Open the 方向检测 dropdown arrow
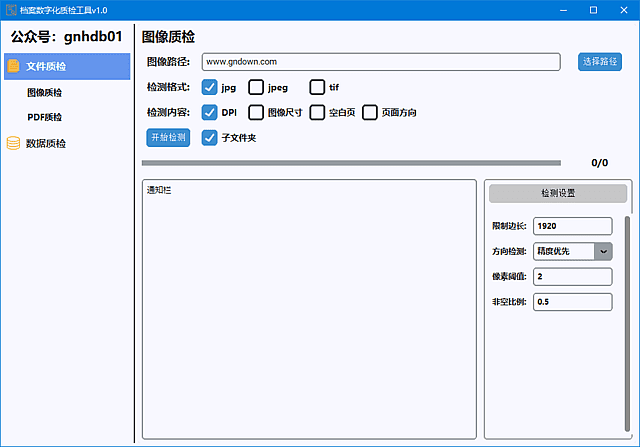Viewport: 640px width, 447px height. pos(603,251)
